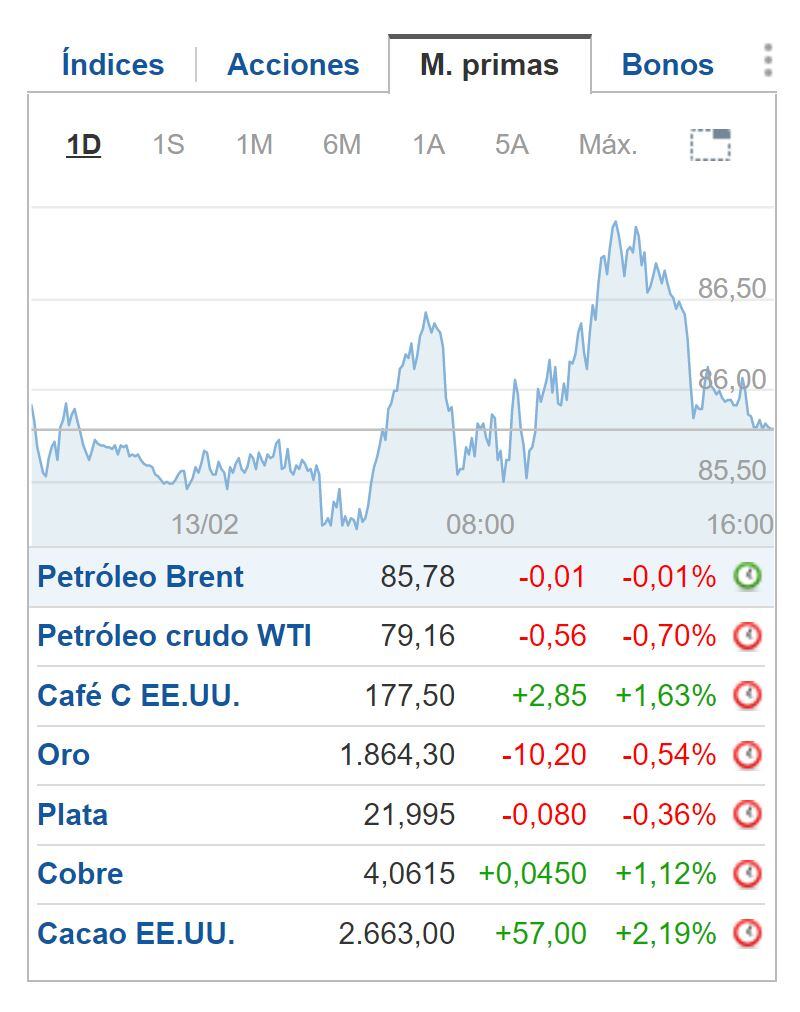This screenshot has width=800, height=1012.
Task: Enable the Máx. chart period
Action: tap(606, 144)
